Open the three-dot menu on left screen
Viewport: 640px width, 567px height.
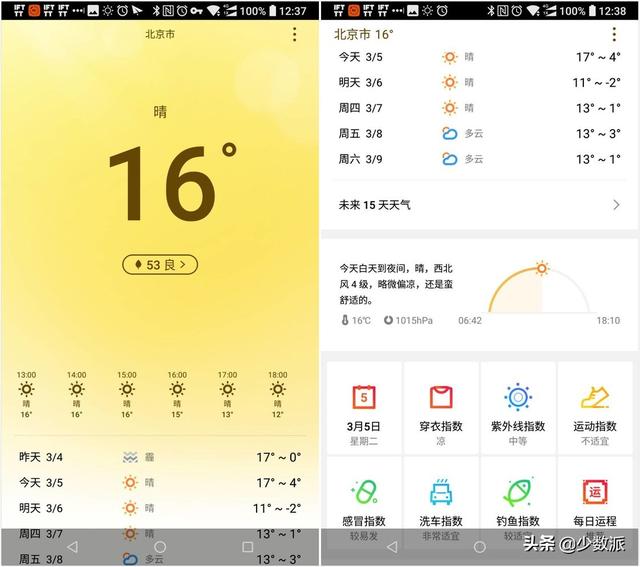click(294, 35)
